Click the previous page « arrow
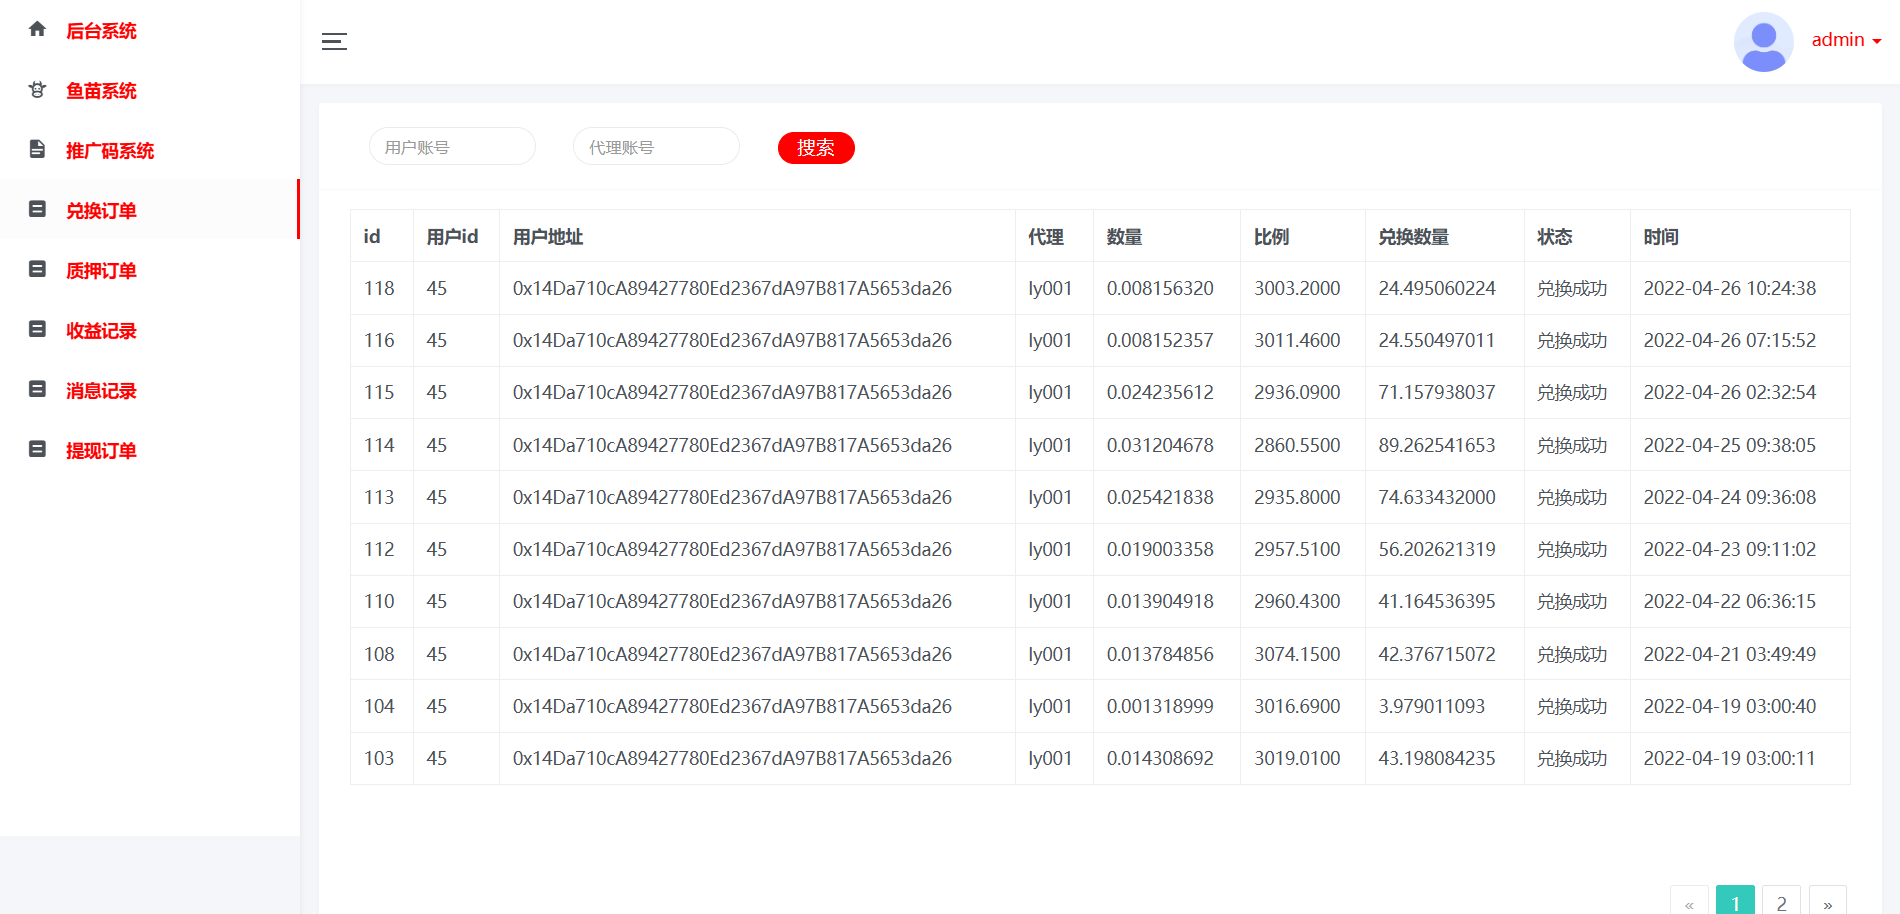1900x914 pixels. point(1689,902)
